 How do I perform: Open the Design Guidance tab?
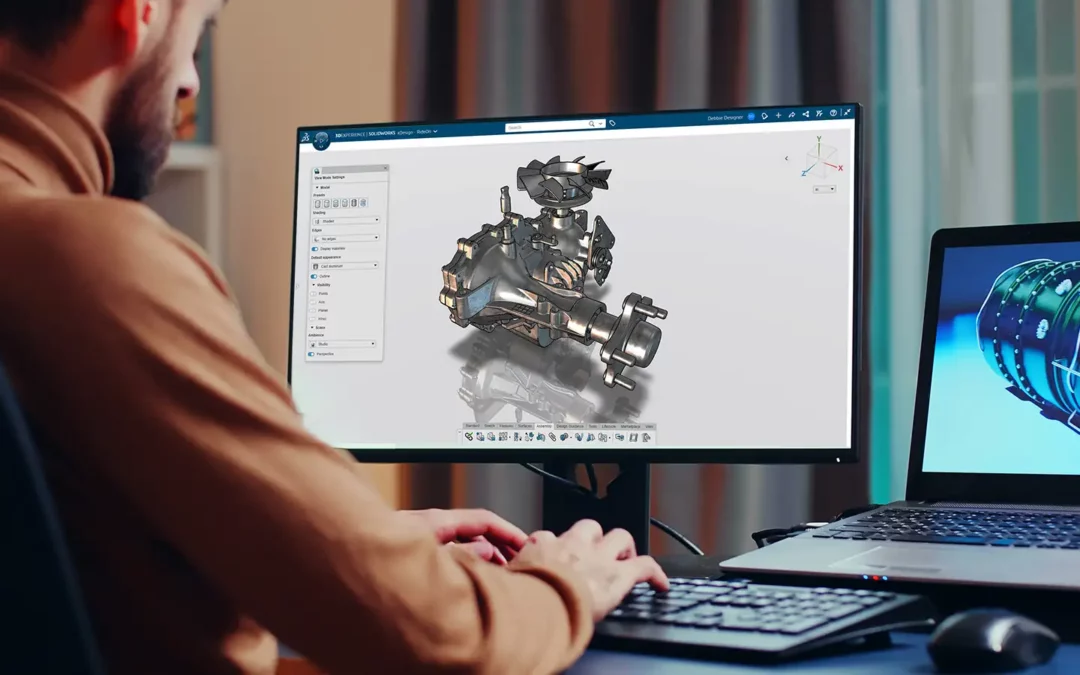coord(569,428)
